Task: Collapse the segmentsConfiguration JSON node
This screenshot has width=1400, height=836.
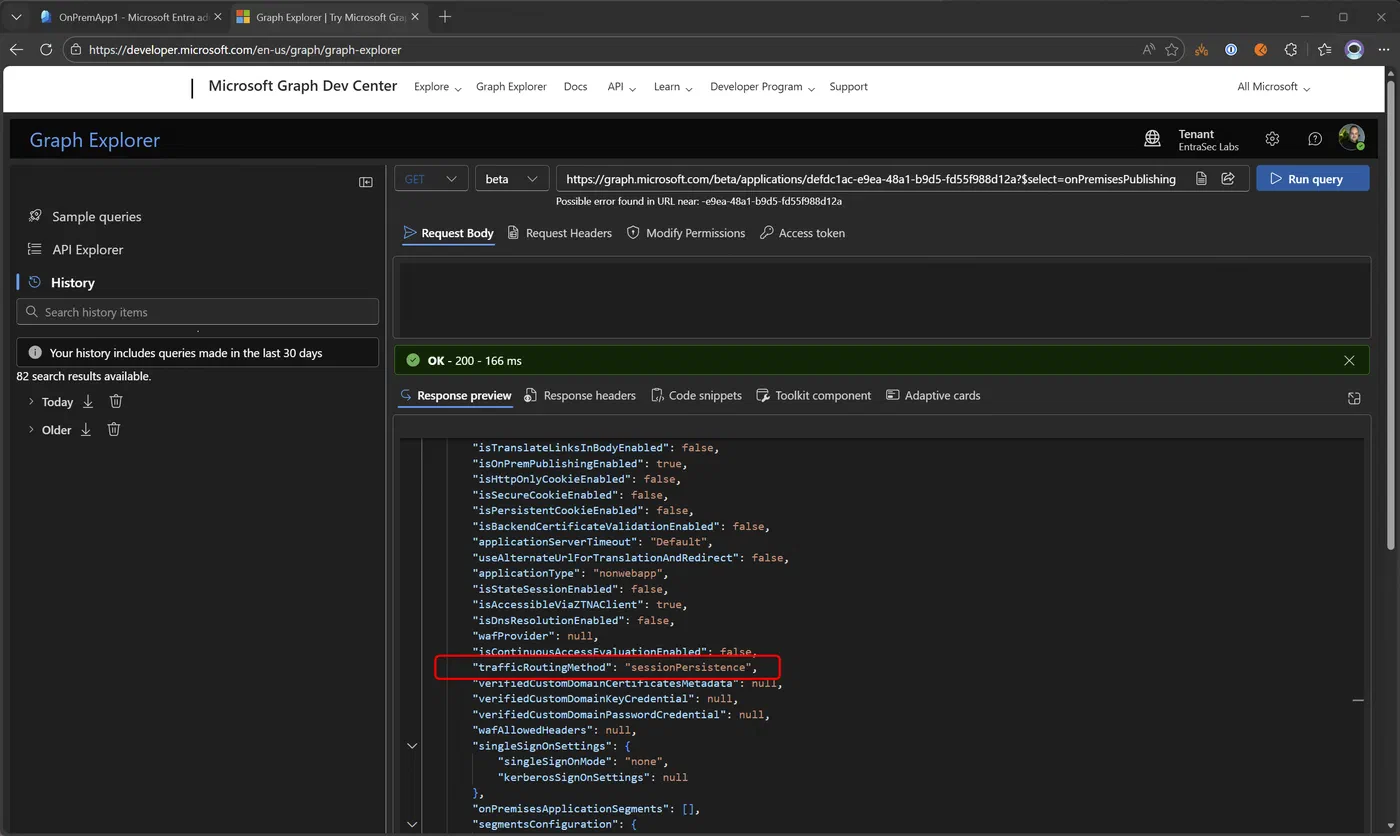Action: 412,824
